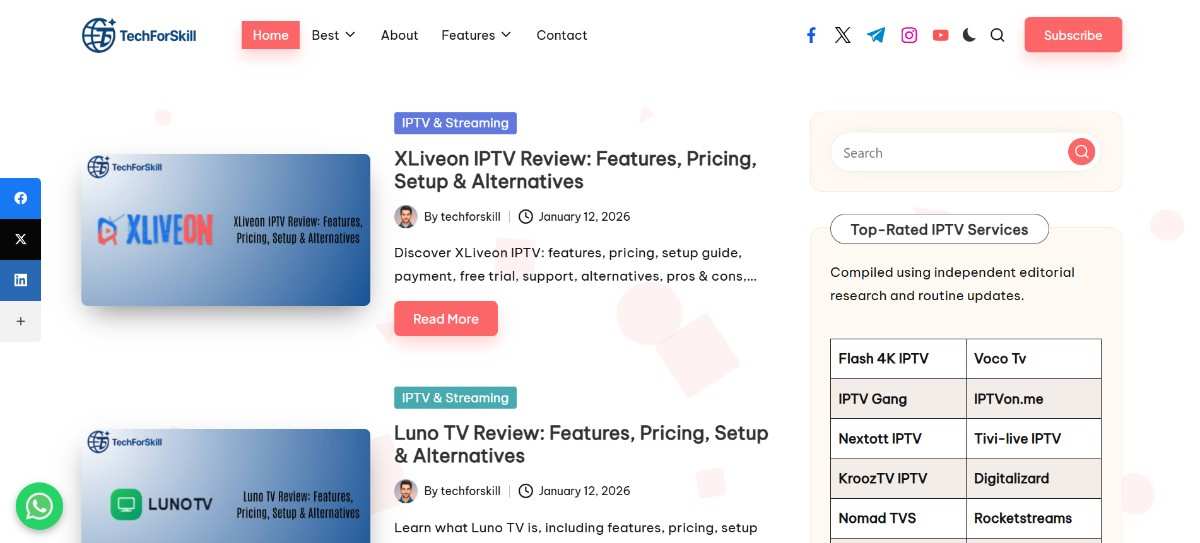1200x543 pixels.
Task: Click into the sidebar Search field
Action: tap(950, 153)
